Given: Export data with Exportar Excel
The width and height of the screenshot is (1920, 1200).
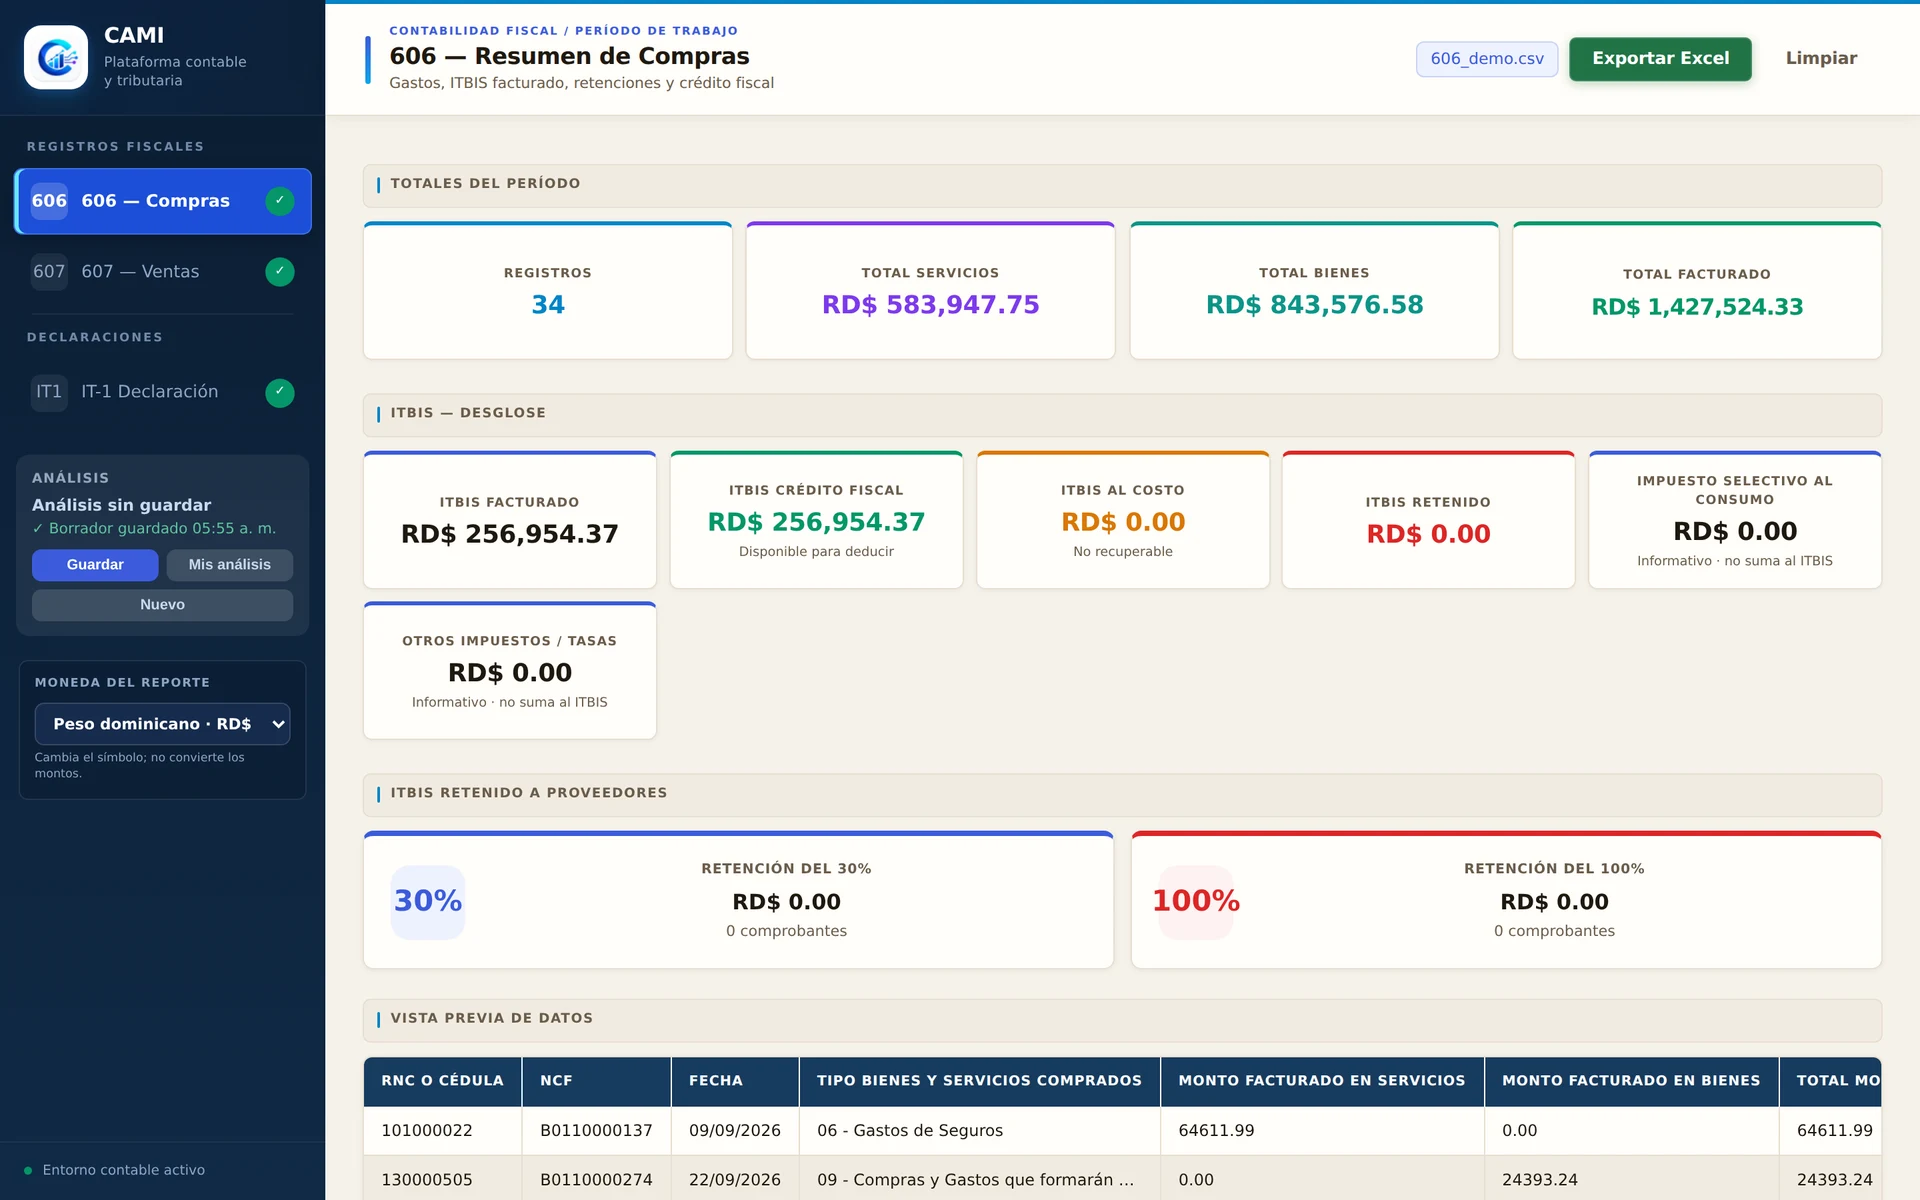Looking at the screenshot, I should (1660, 59).
